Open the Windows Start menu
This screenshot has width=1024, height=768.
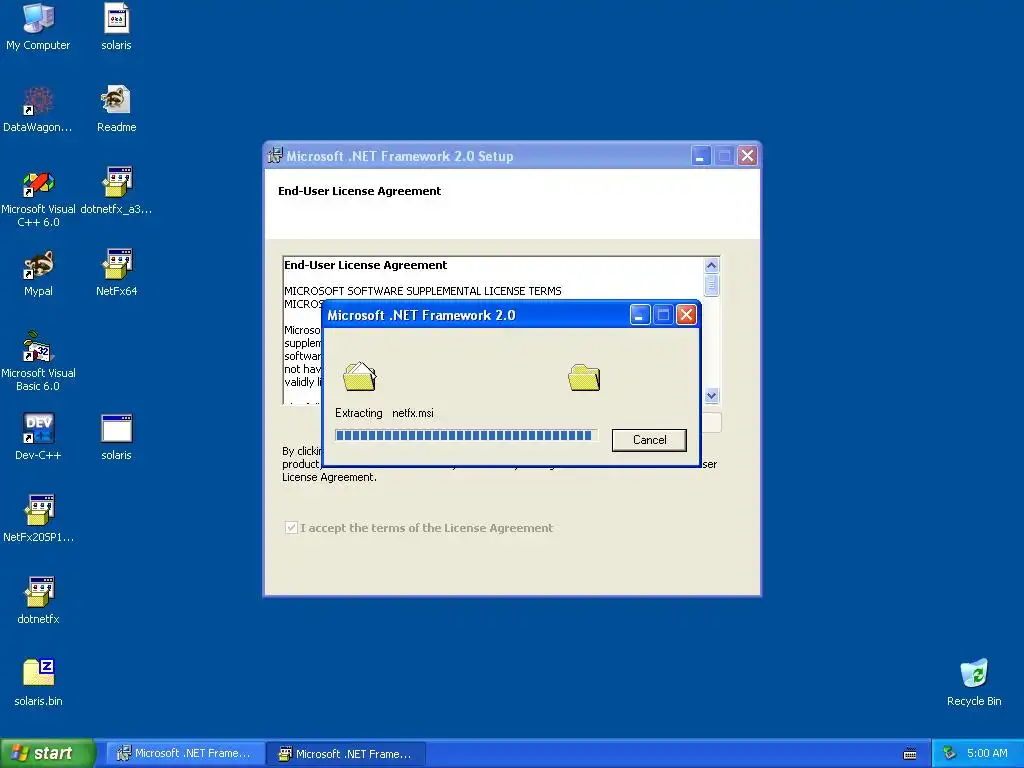(47, 754)
